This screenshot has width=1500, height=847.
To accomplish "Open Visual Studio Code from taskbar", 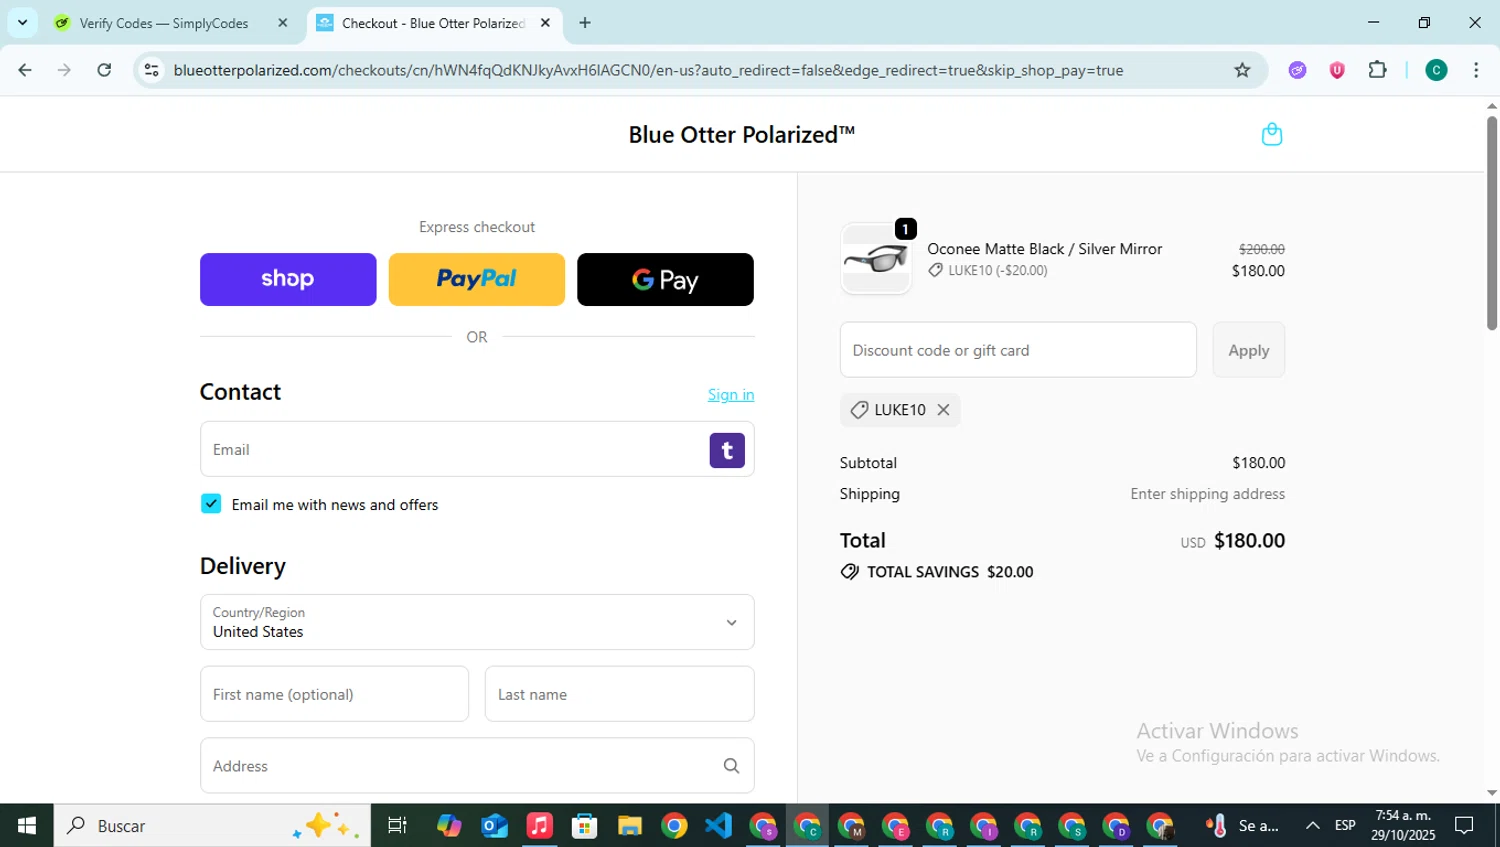I will pyautogui.click(x=718, y=826).
